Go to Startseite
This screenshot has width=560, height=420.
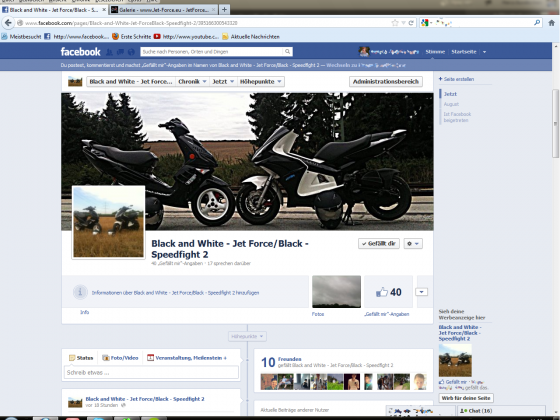point(464,52)
